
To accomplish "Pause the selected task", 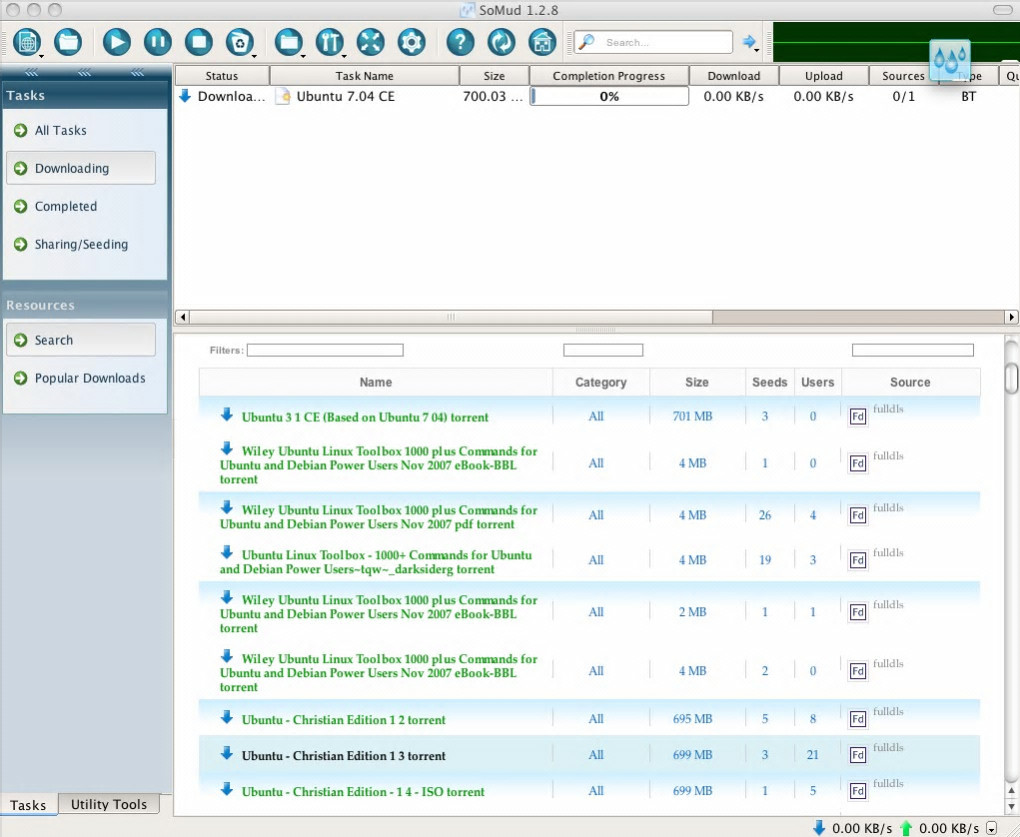I will tap(157, 42).
